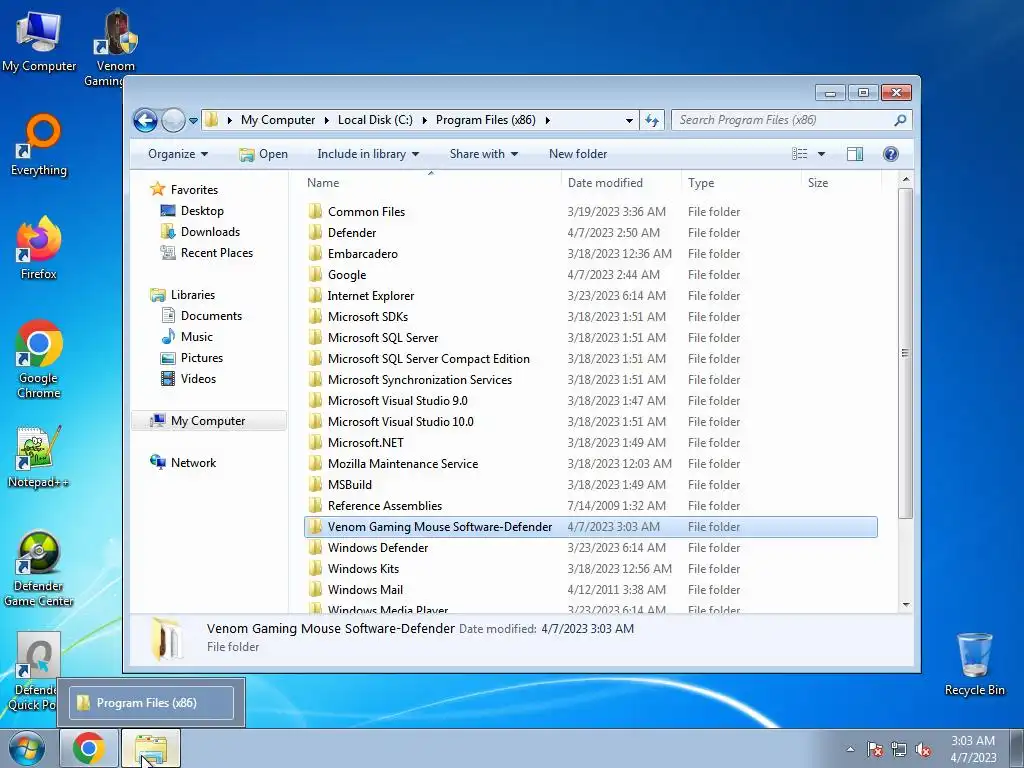Image resolution: width=1024 pixels, height=768 pixels.
Task: Select My Computer in navigation pane
Action: (208, 421)
